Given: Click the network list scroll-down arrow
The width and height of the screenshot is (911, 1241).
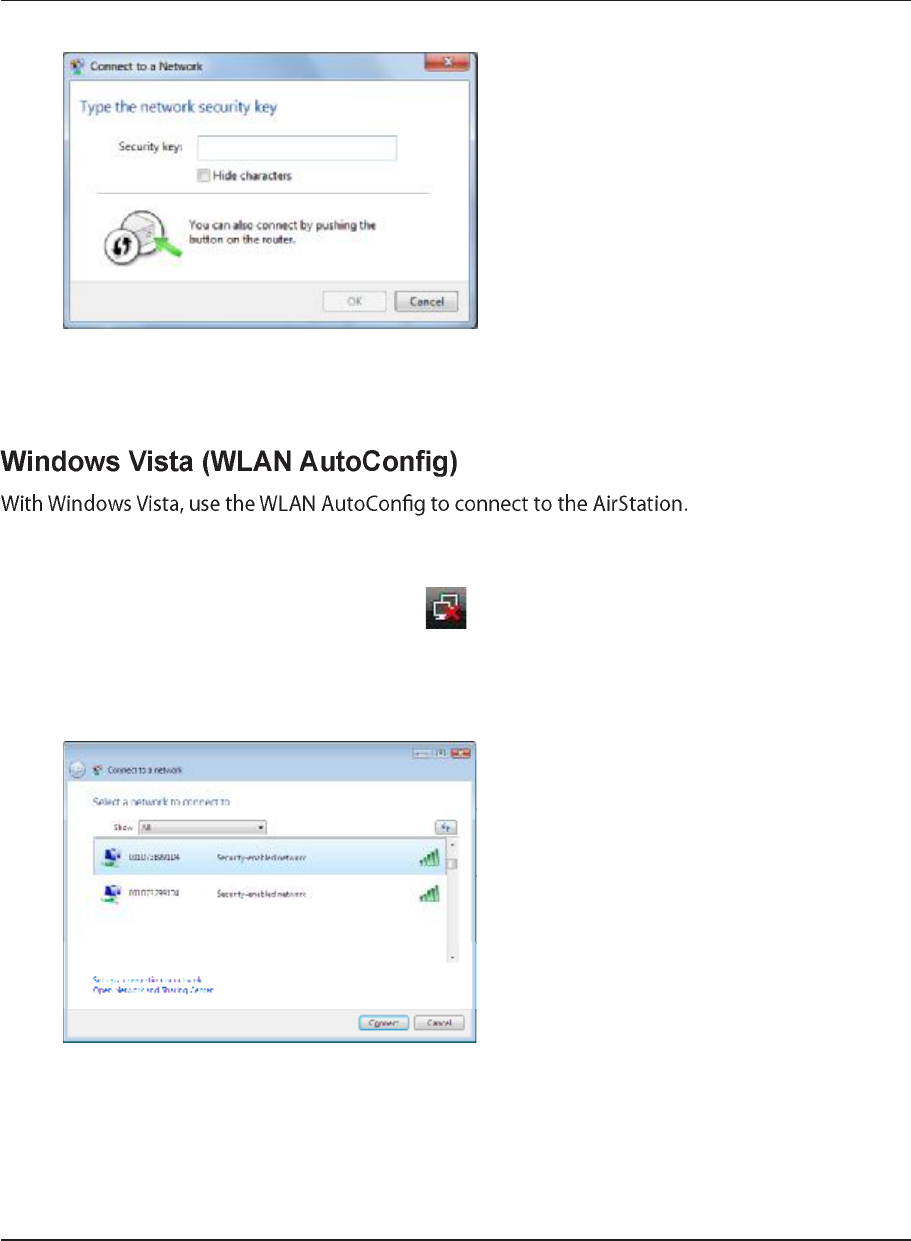Looking at the screenshot, I should (x=452, y=957).
